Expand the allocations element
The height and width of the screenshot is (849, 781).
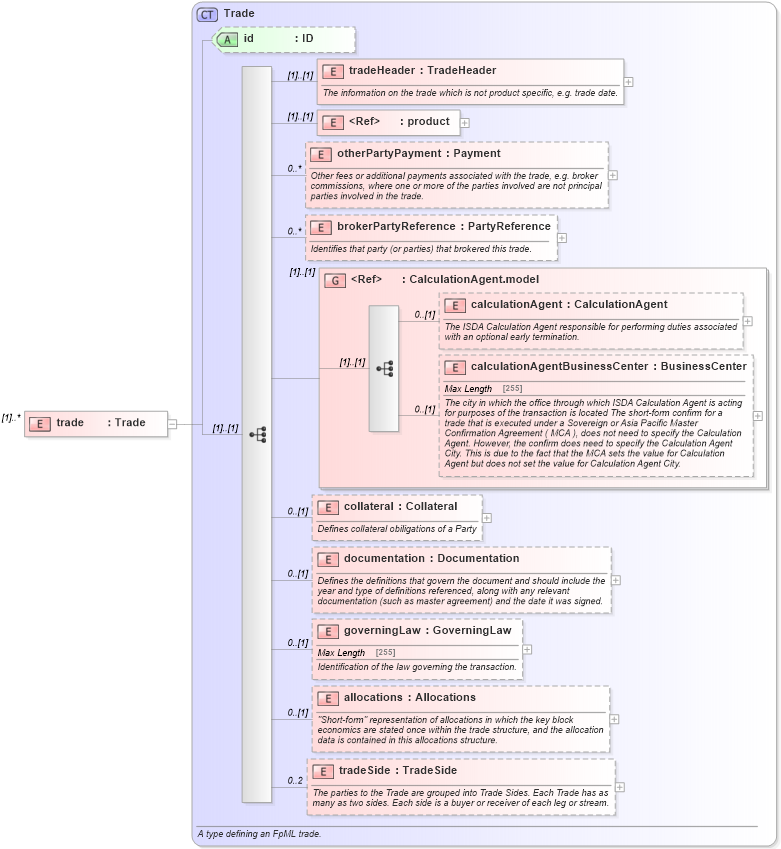point(614,719)
